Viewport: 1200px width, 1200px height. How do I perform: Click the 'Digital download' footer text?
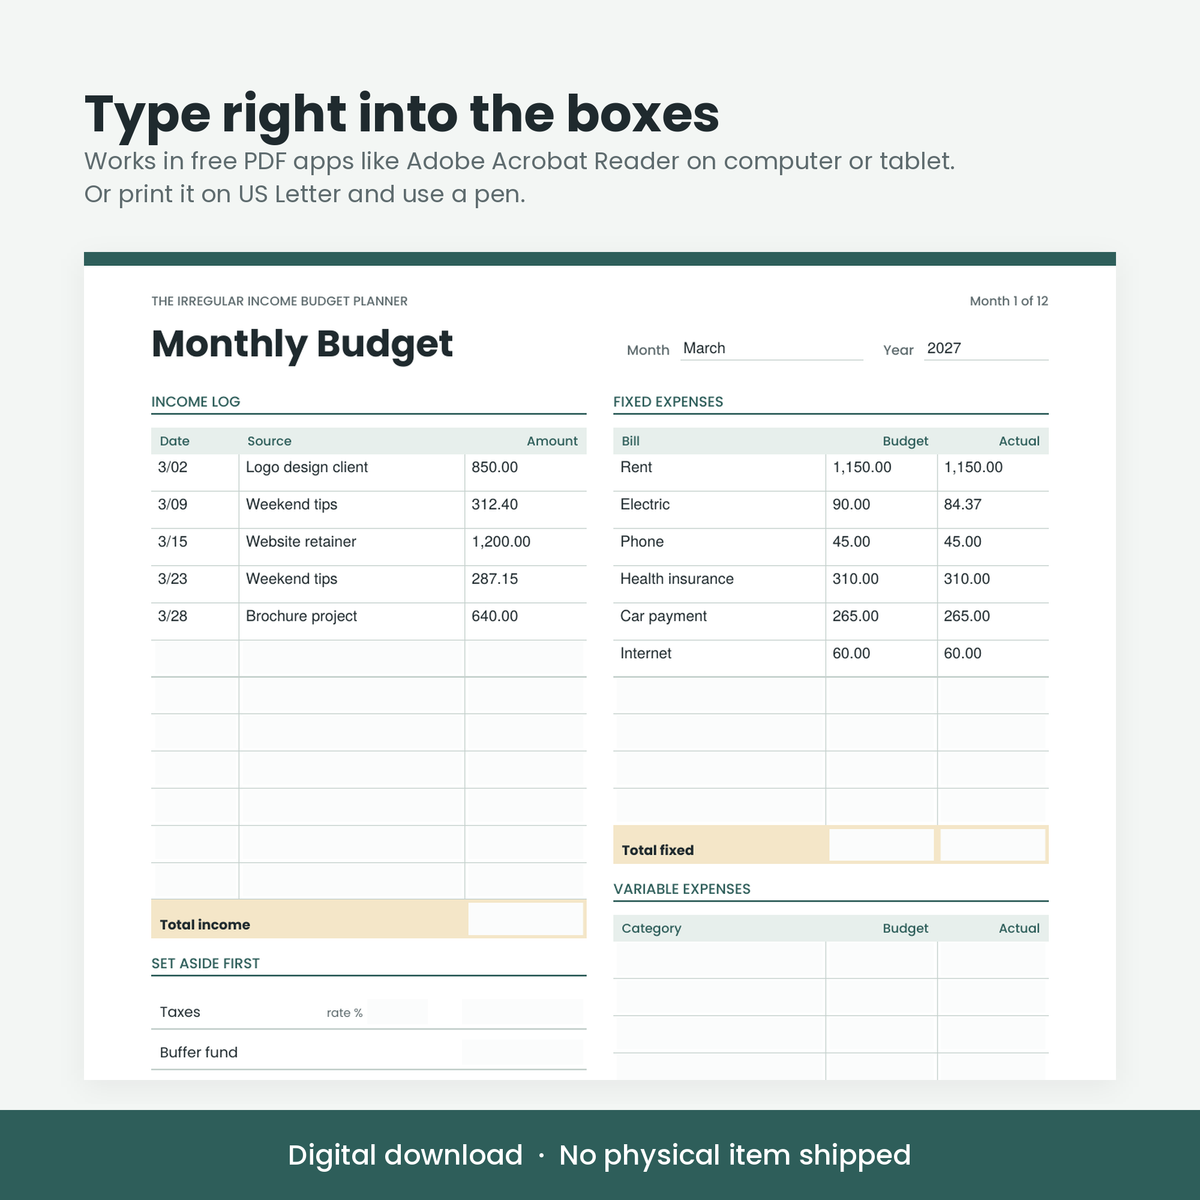click(x=405, y=1155)
